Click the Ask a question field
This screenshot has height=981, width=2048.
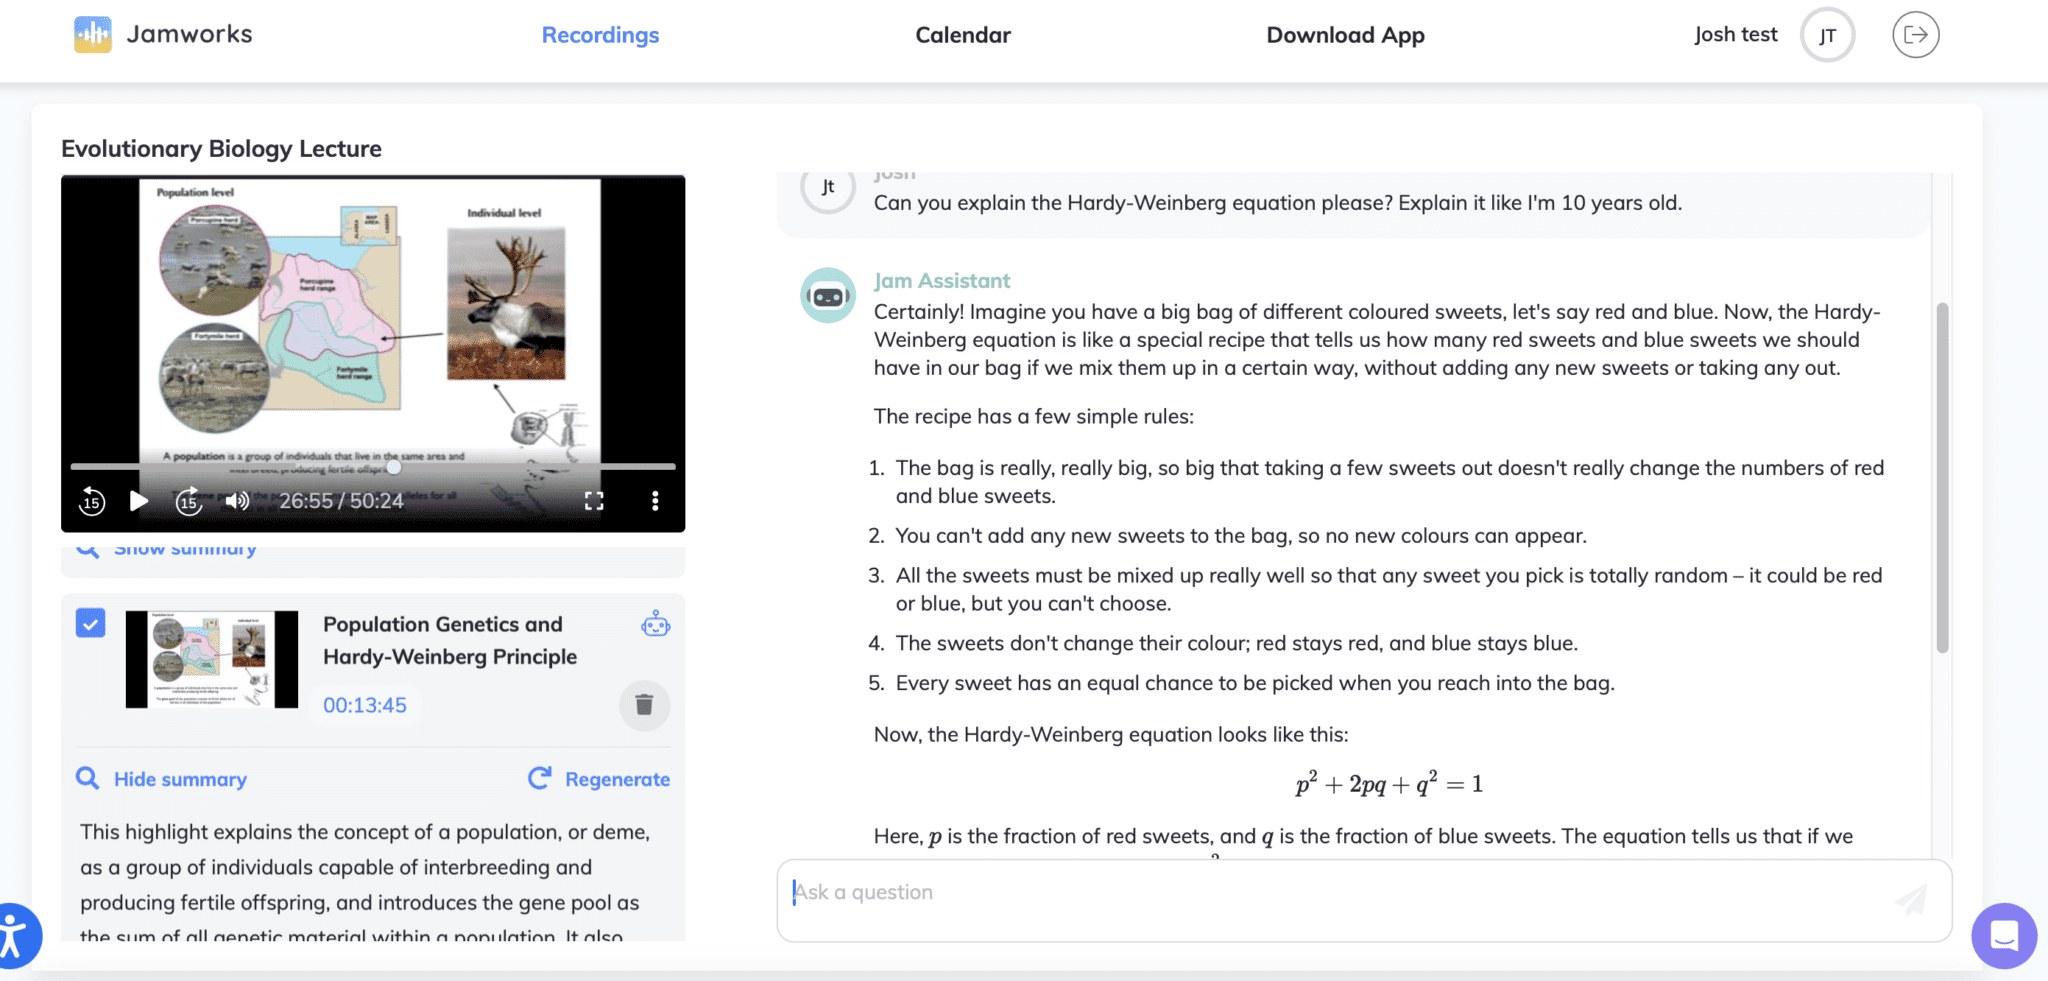click(1340, 893)
